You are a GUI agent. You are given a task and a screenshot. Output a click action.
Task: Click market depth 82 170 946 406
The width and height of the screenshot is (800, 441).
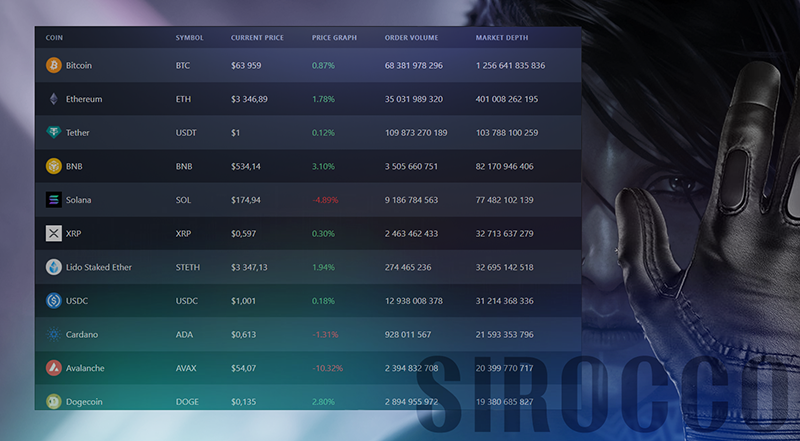505,166
